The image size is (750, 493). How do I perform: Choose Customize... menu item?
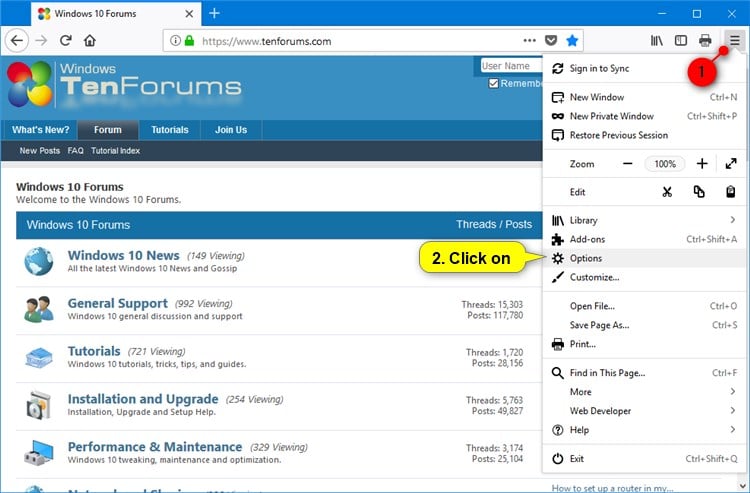point(644,277)
